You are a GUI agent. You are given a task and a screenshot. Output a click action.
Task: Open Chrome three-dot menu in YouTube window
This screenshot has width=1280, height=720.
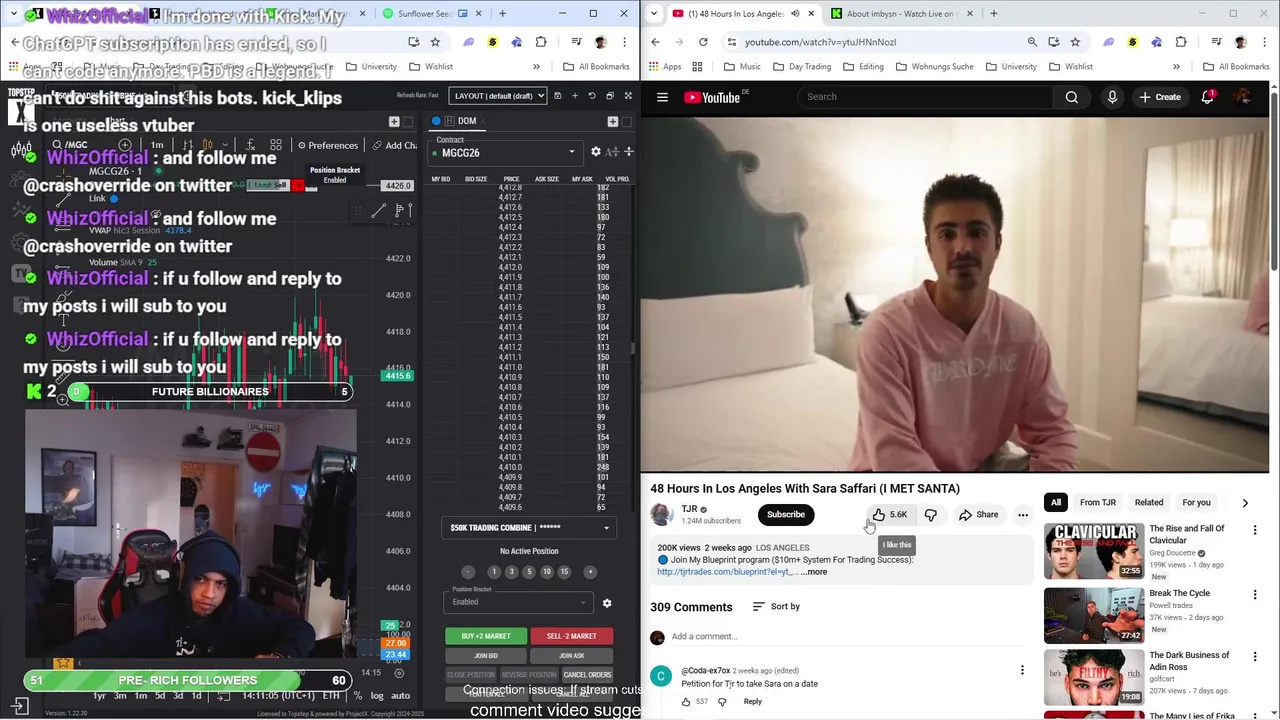point(1265,42)
